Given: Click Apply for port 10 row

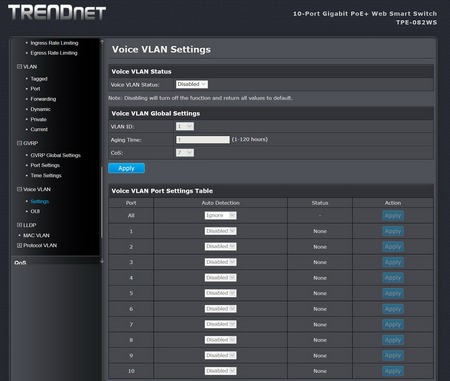Looking at the screenshot, I should point(393,371).
